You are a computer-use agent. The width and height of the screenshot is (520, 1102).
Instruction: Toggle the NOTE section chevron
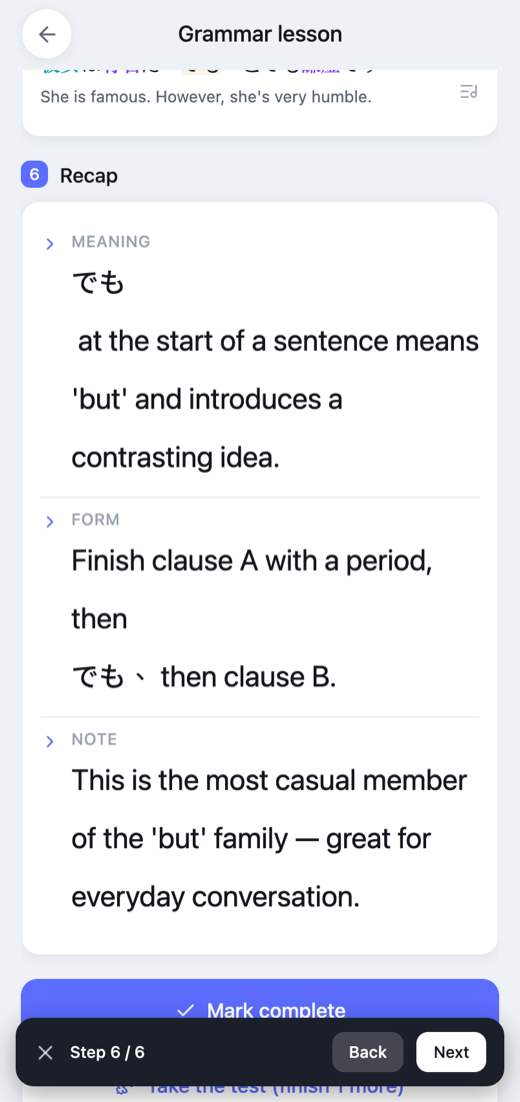click(x=49, y=741)
